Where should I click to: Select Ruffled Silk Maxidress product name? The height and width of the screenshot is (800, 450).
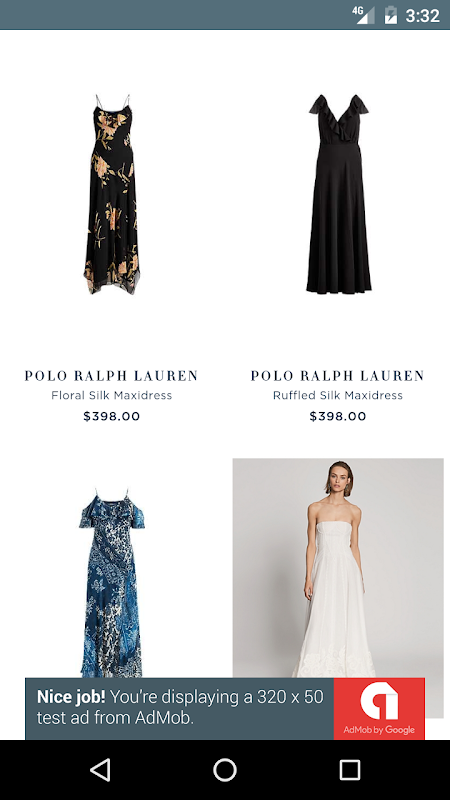click(338, 395)
